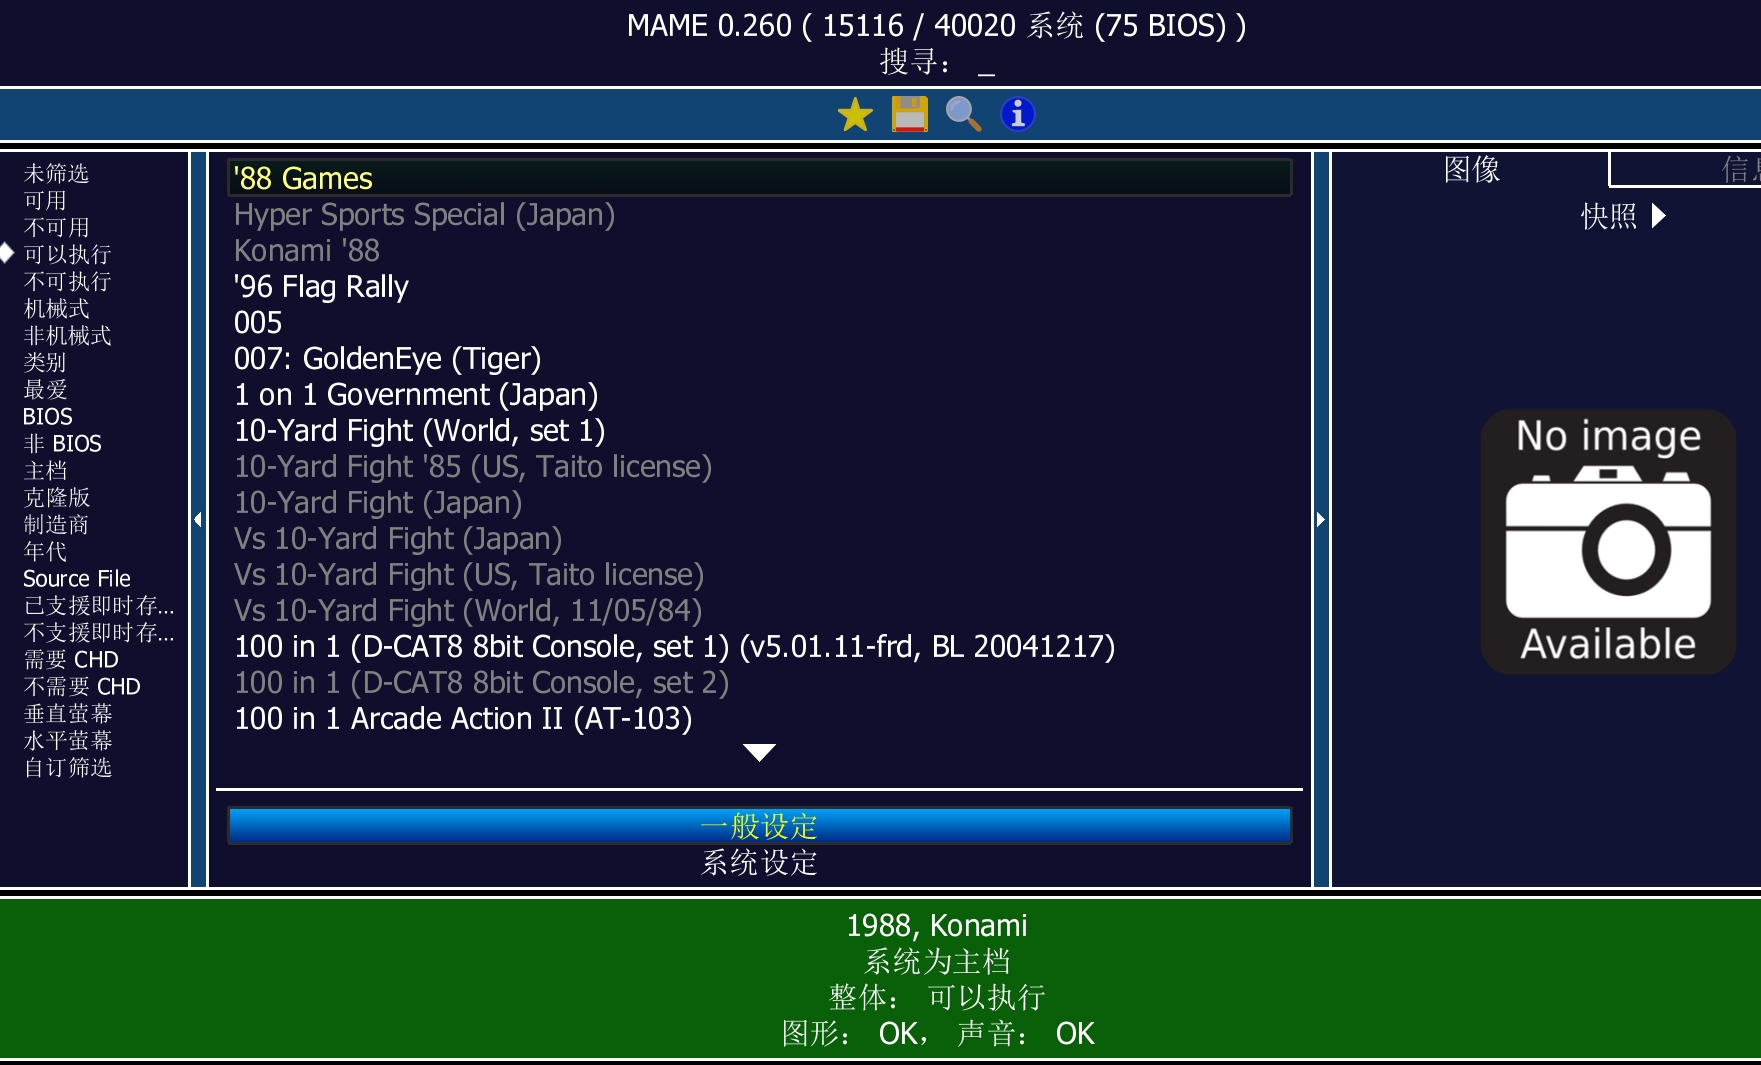This screenshot has width=1761, height=1065.
Task: Open 系统设定 (machine settings)
Action: click(759, 862)
